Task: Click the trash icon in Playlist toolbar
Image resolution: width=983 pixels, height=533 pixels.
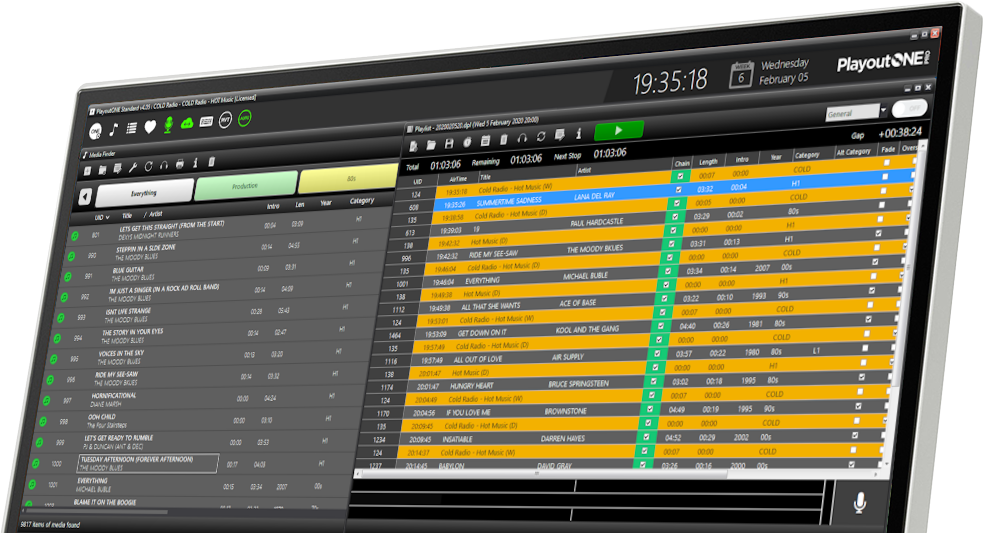Action: point(503,140)
